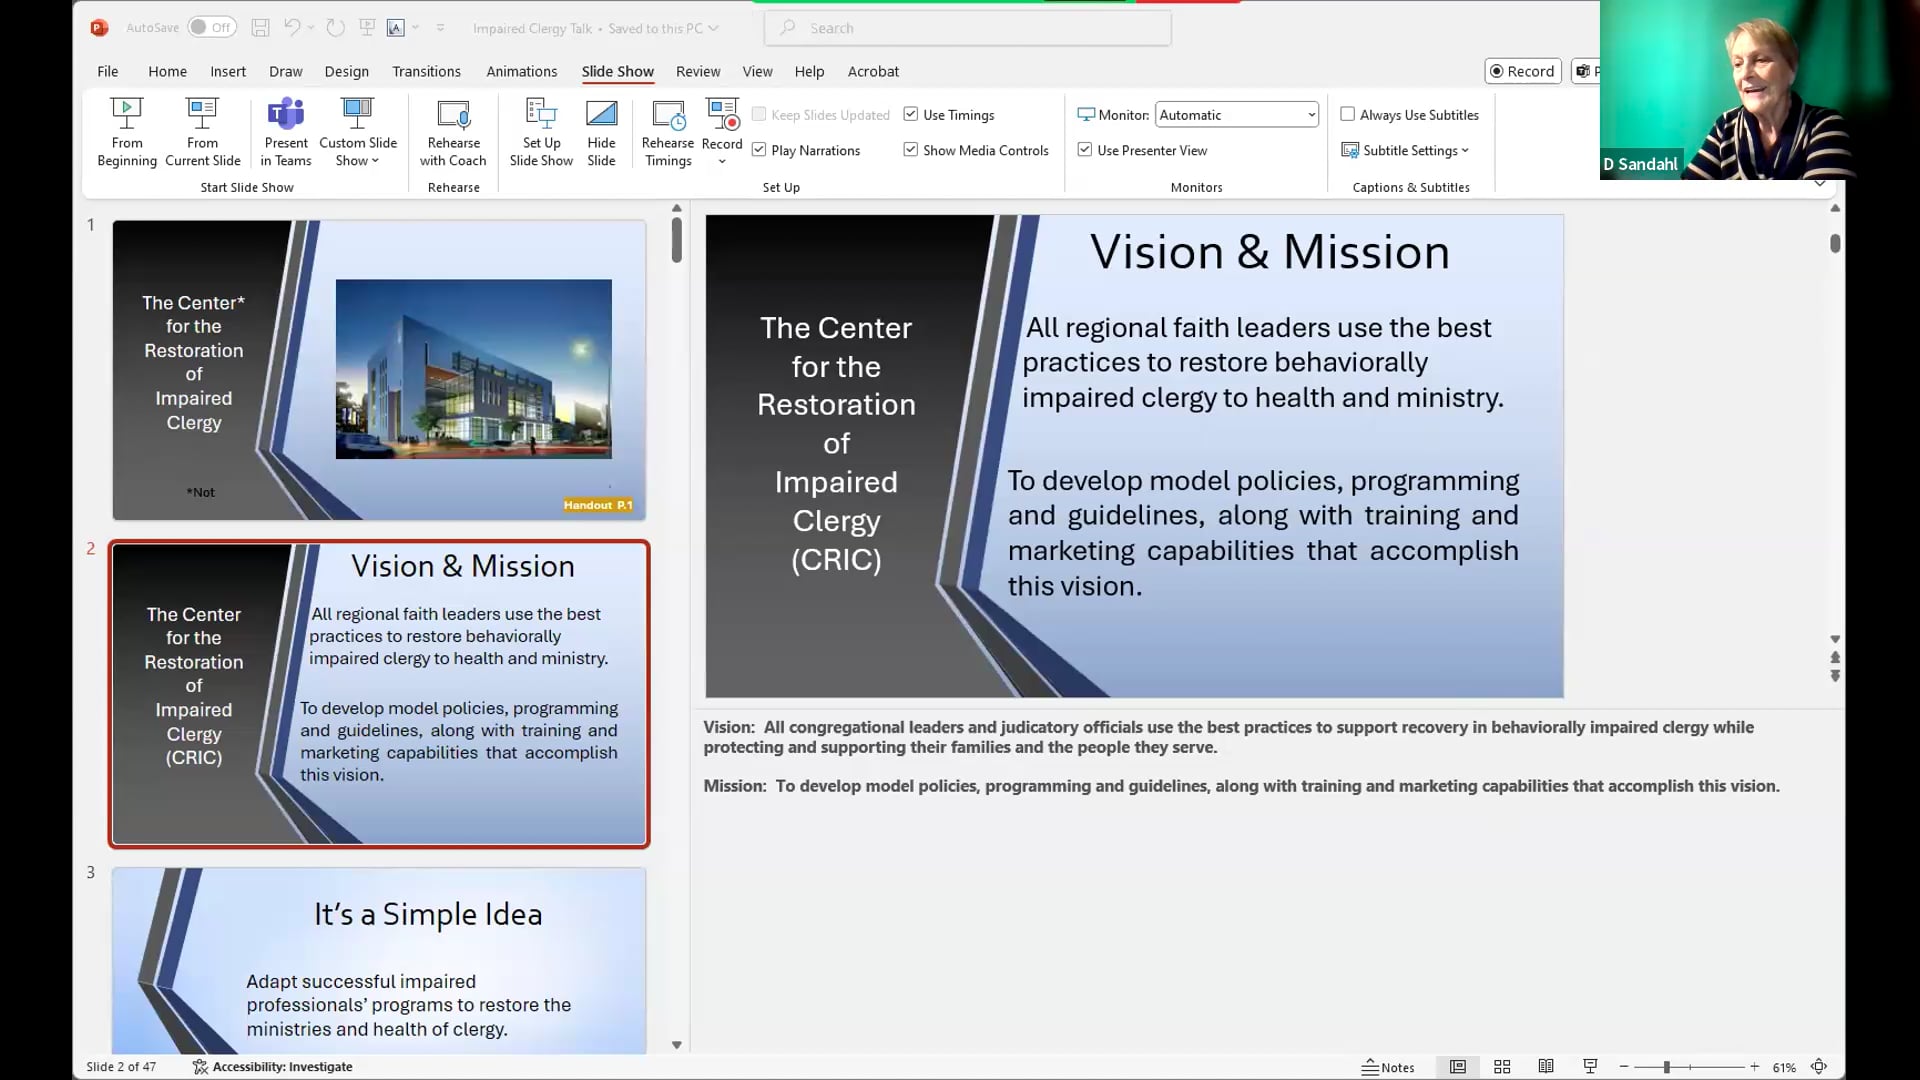
Task: Open Reading View from status bar
Action: point(1546,1067)
